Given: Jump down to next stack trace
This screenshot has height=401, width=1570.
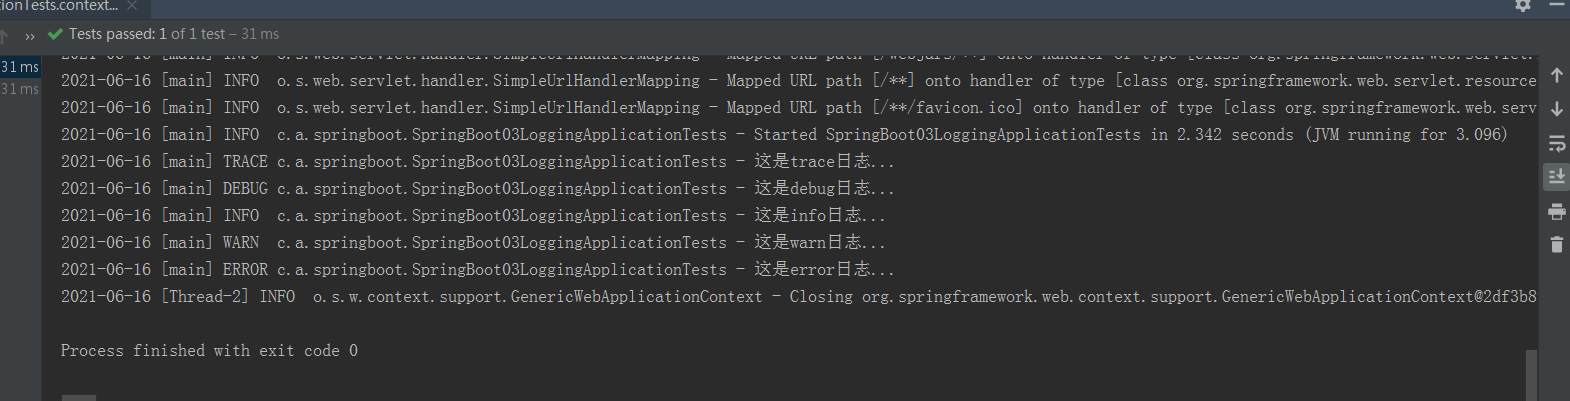Looking at the screenshot, I should pyautogui.click(x=1557, y=109).
